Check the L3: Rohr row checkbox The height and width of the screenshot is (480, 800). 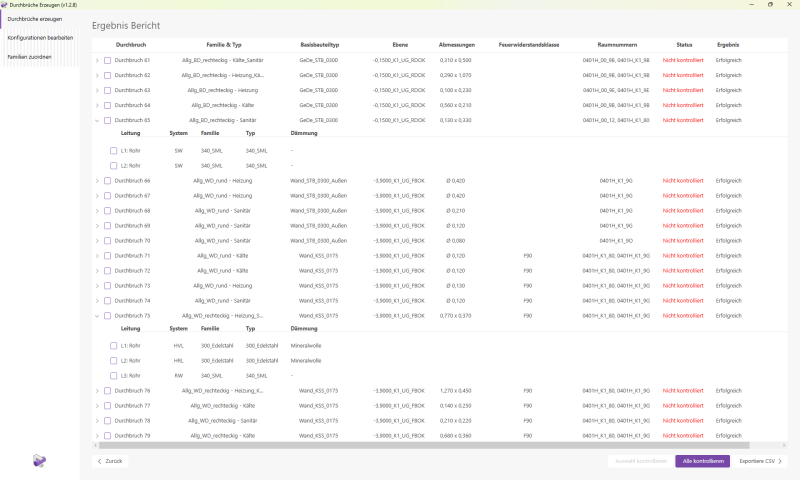click(114, 375)
